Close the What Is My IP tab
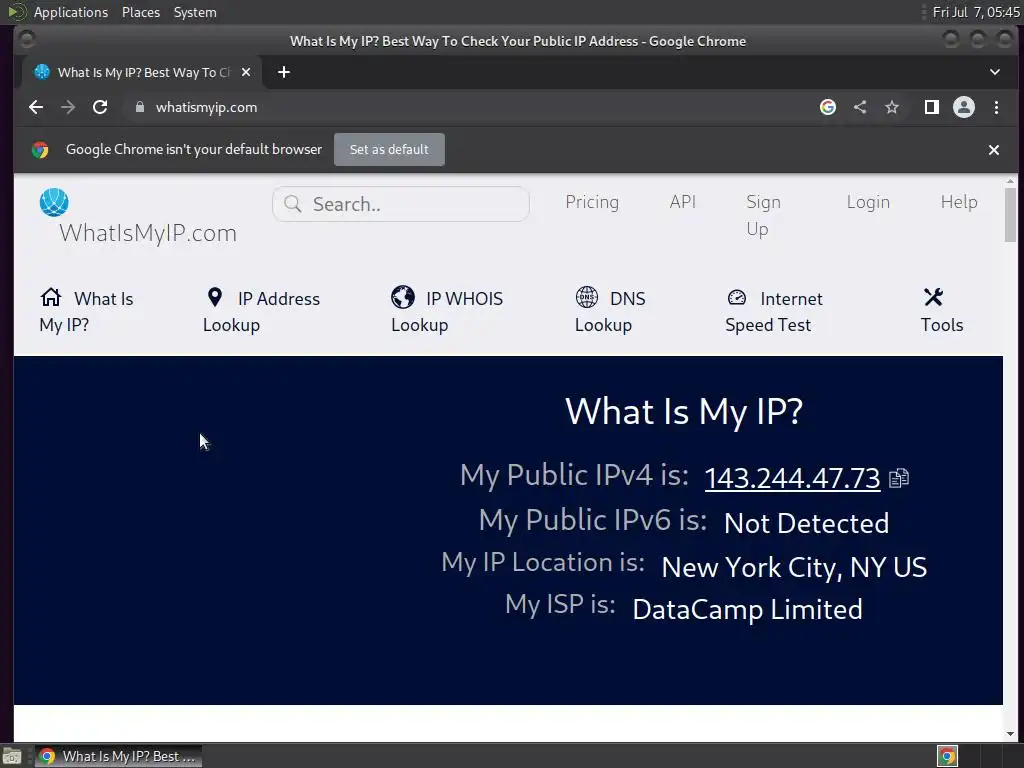The width and height of the screenshot is (1024, 768). [x=246, y=72]
